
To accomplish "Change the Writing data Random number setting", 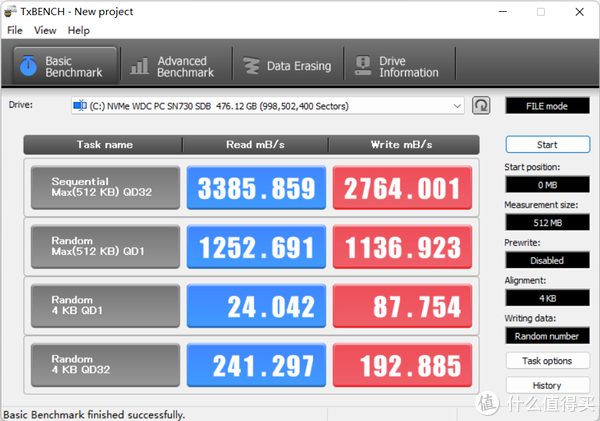I will [547, 336].
